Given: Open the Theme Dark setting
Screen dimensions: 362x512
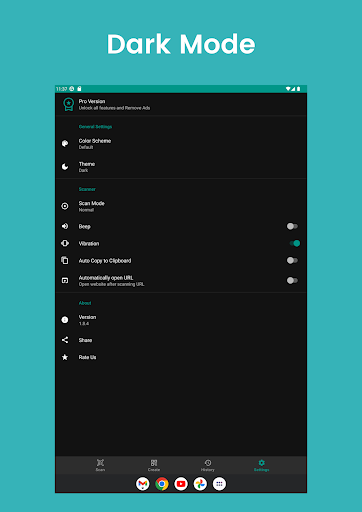Looking at the screenshot, I should pyautogui.click(x=181, y=167).
